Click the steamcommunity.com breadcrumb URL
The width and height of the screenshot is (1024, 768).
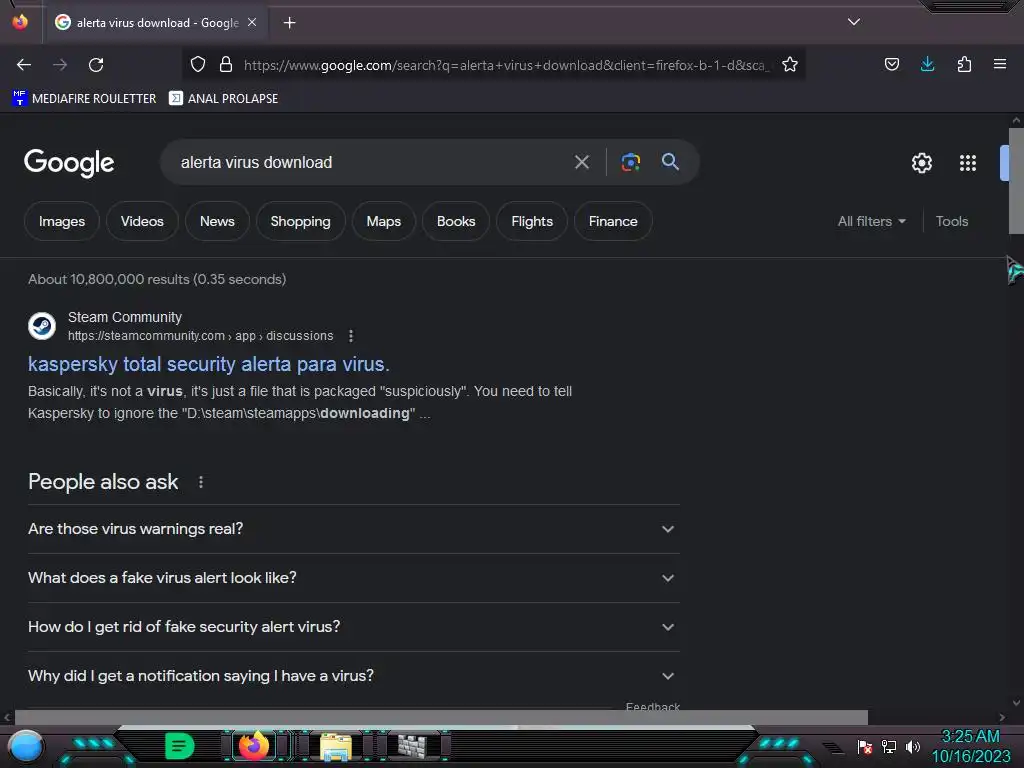tap(200, 336)
